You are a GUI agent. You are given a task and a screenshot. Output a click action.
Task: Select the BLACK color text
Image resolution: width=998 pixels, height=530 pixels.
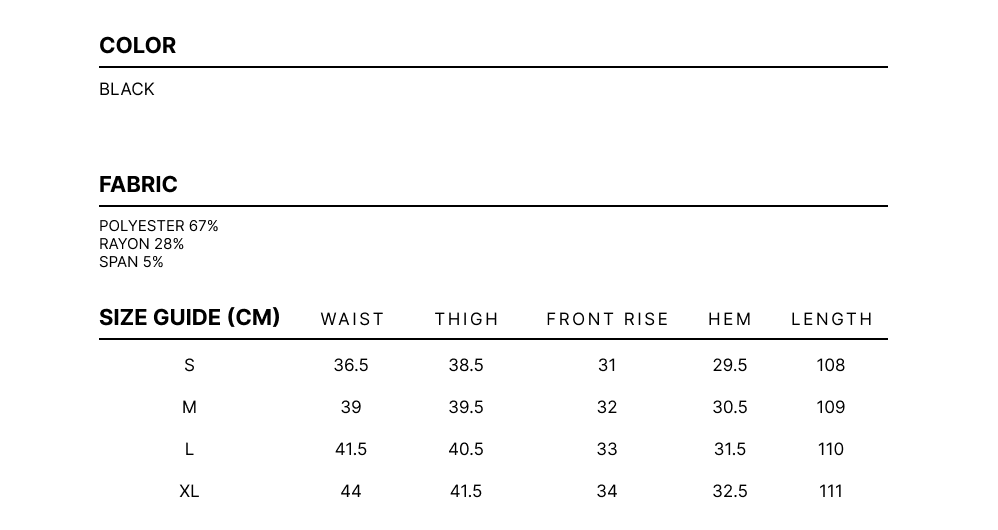coord(127,89)
